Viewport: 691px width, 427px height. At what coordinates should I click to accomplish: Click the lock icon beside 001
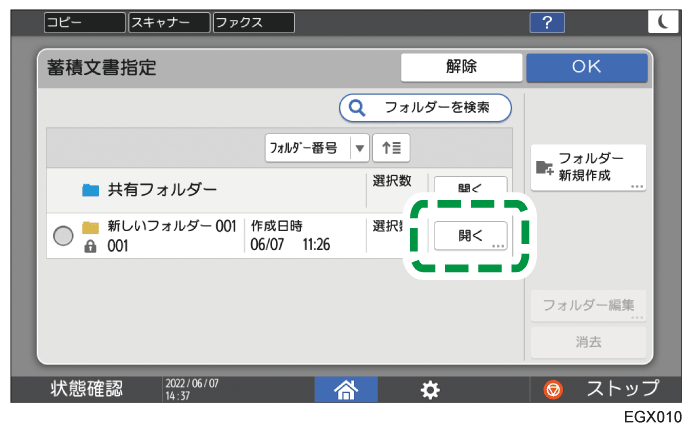click(x=90, y=246)
